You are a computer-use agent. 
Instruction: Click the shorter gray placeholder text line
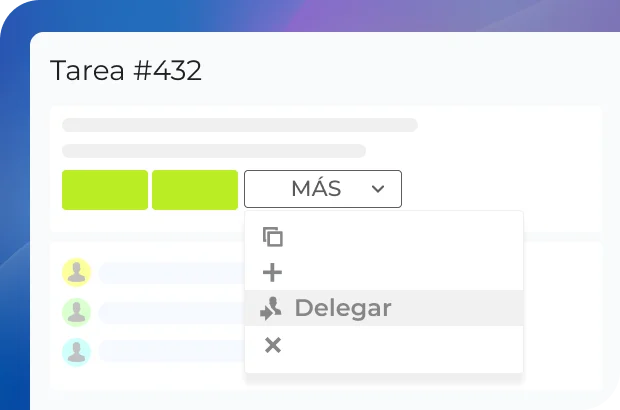click(214, 151)
